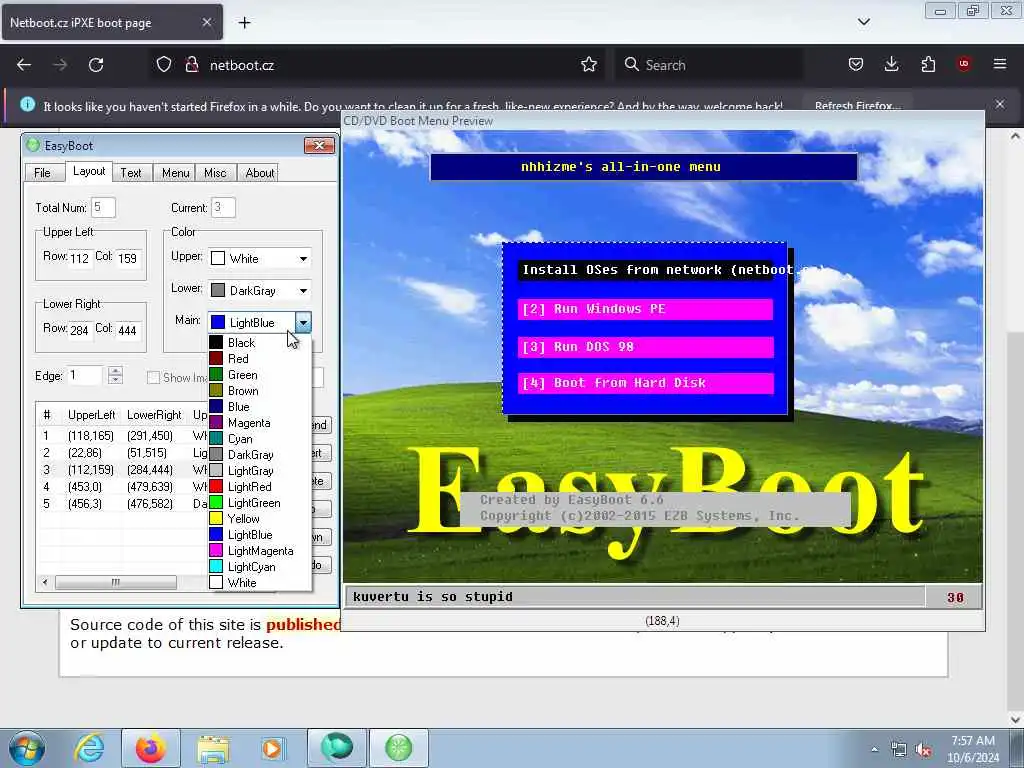The height and width of the screenshot is (768, 1024).
Task: Choose LightCyan from color list
Action: coord(259,567)
